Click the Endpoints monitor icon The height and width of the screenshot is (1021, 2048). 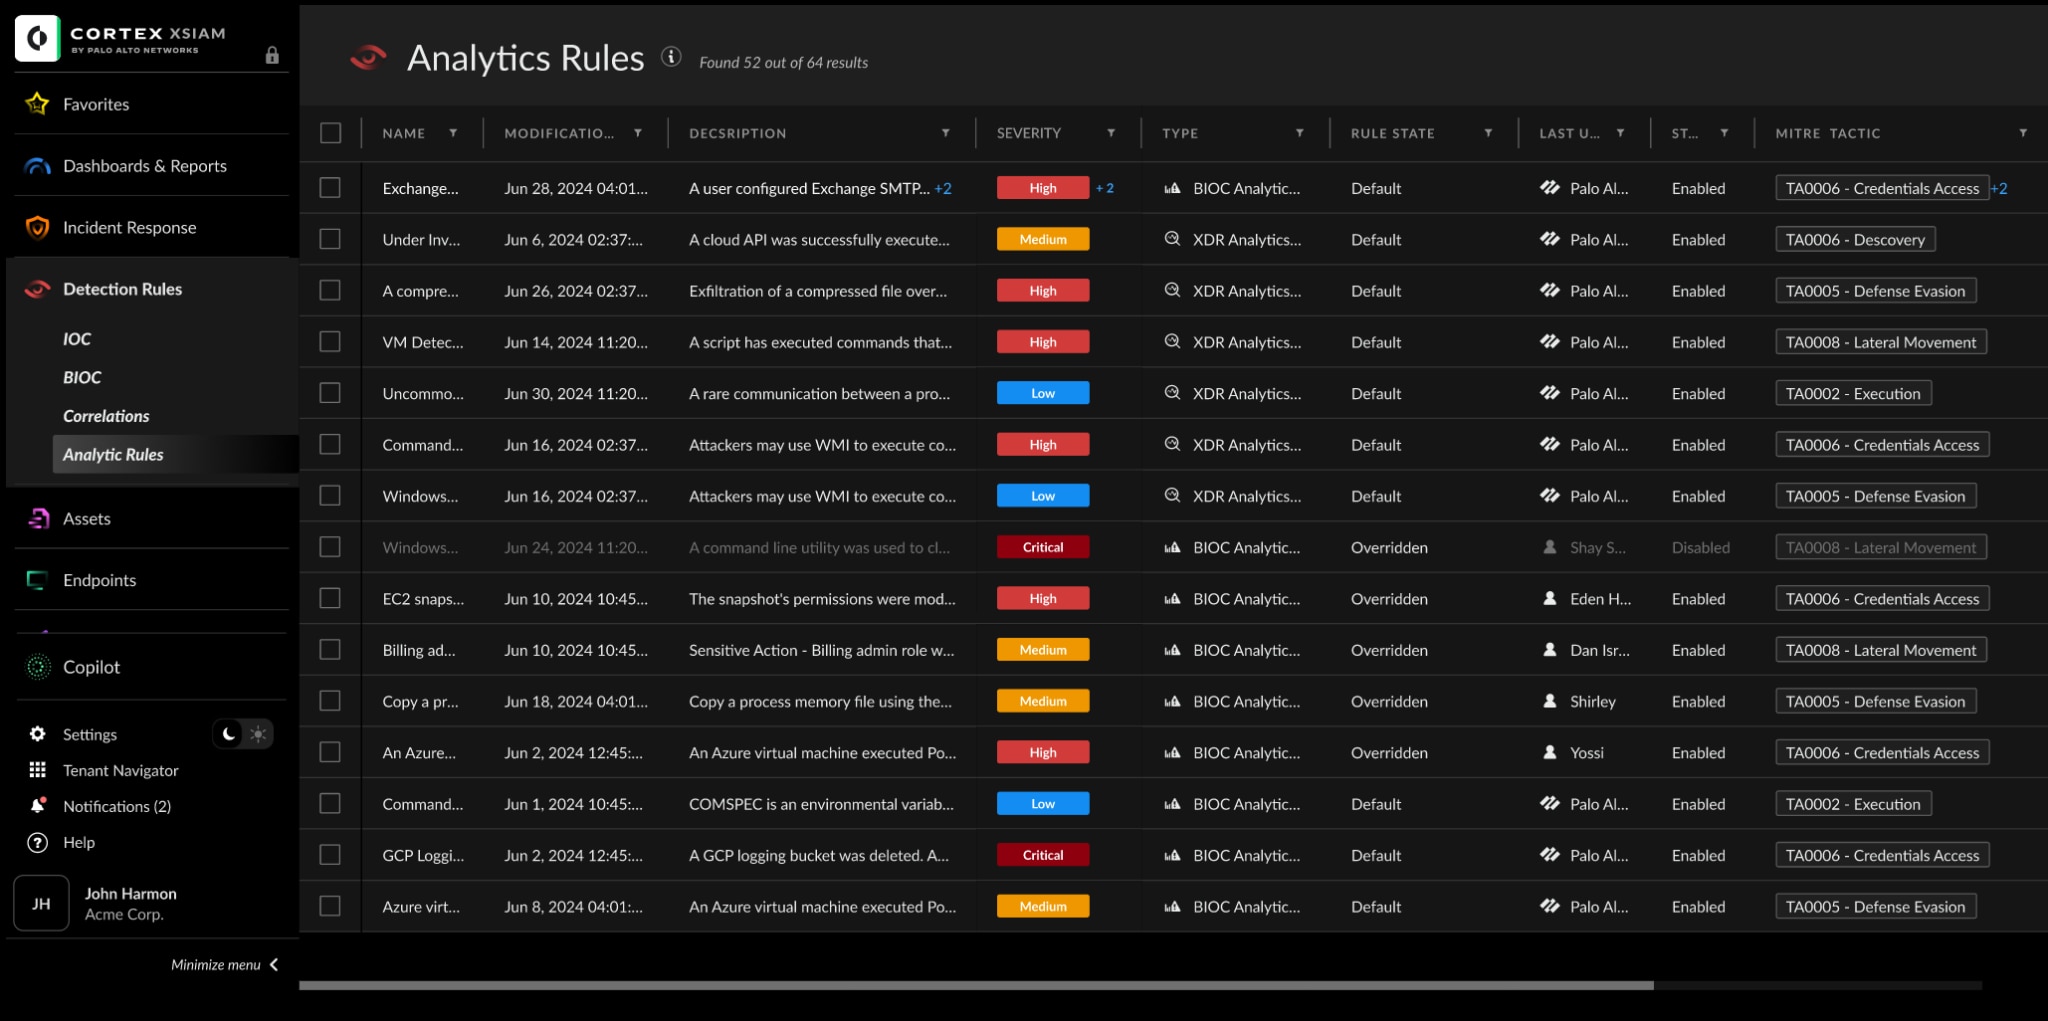pos(37,580)
